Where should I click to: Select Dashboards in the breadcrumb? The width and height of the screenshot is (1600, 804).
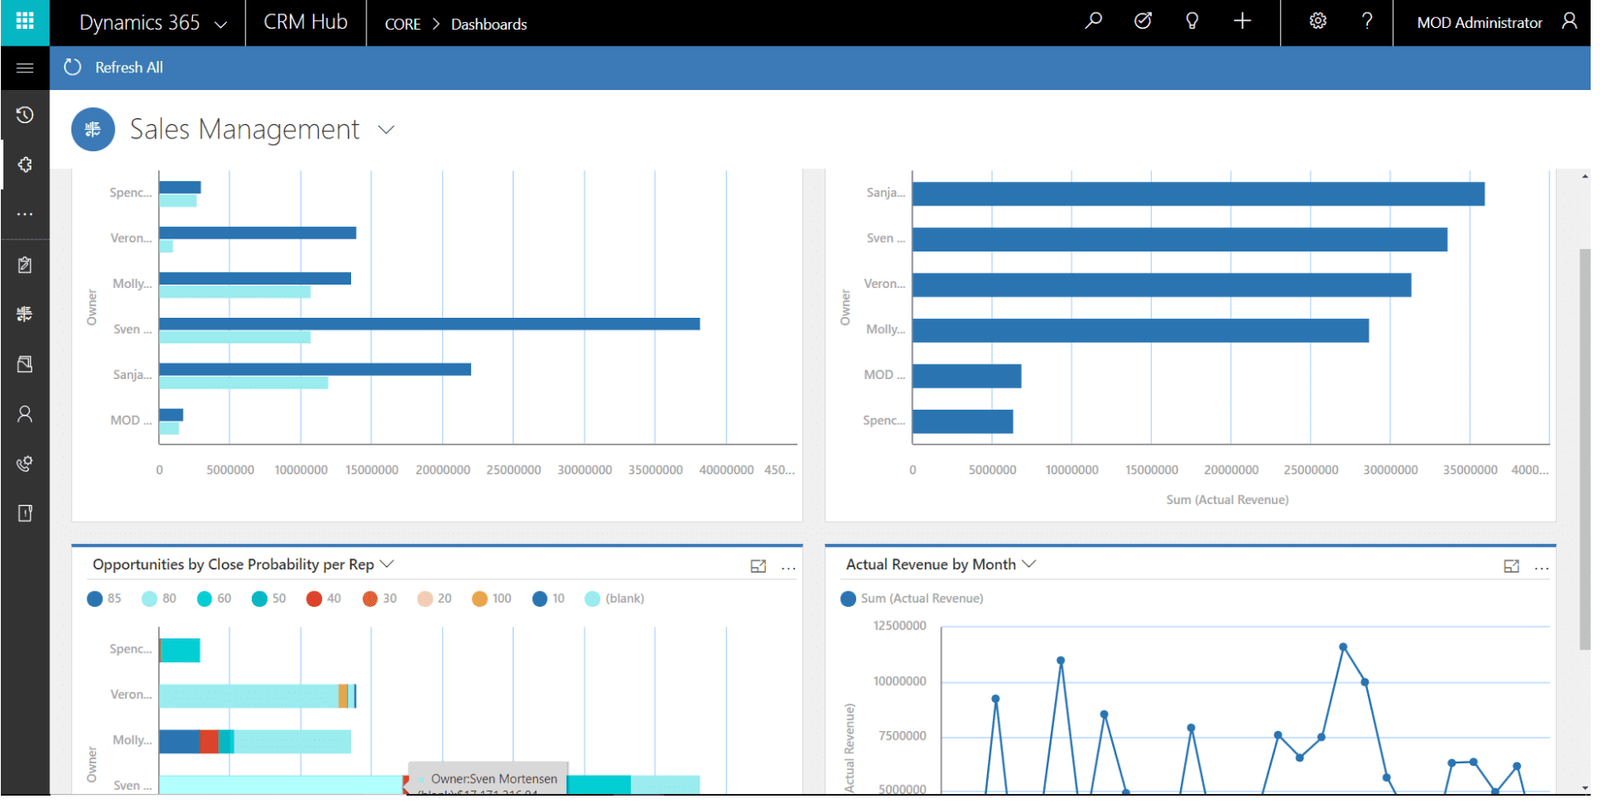point(489,24)
